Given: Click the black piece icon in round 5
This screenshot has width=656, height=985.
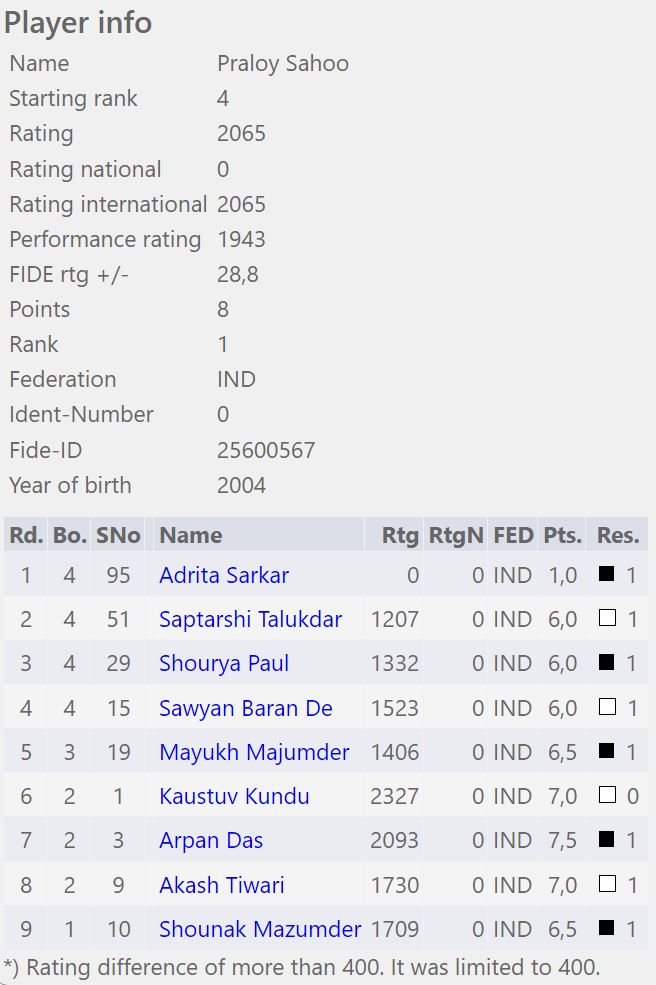Looking at the screenshot, I should 607,752.
